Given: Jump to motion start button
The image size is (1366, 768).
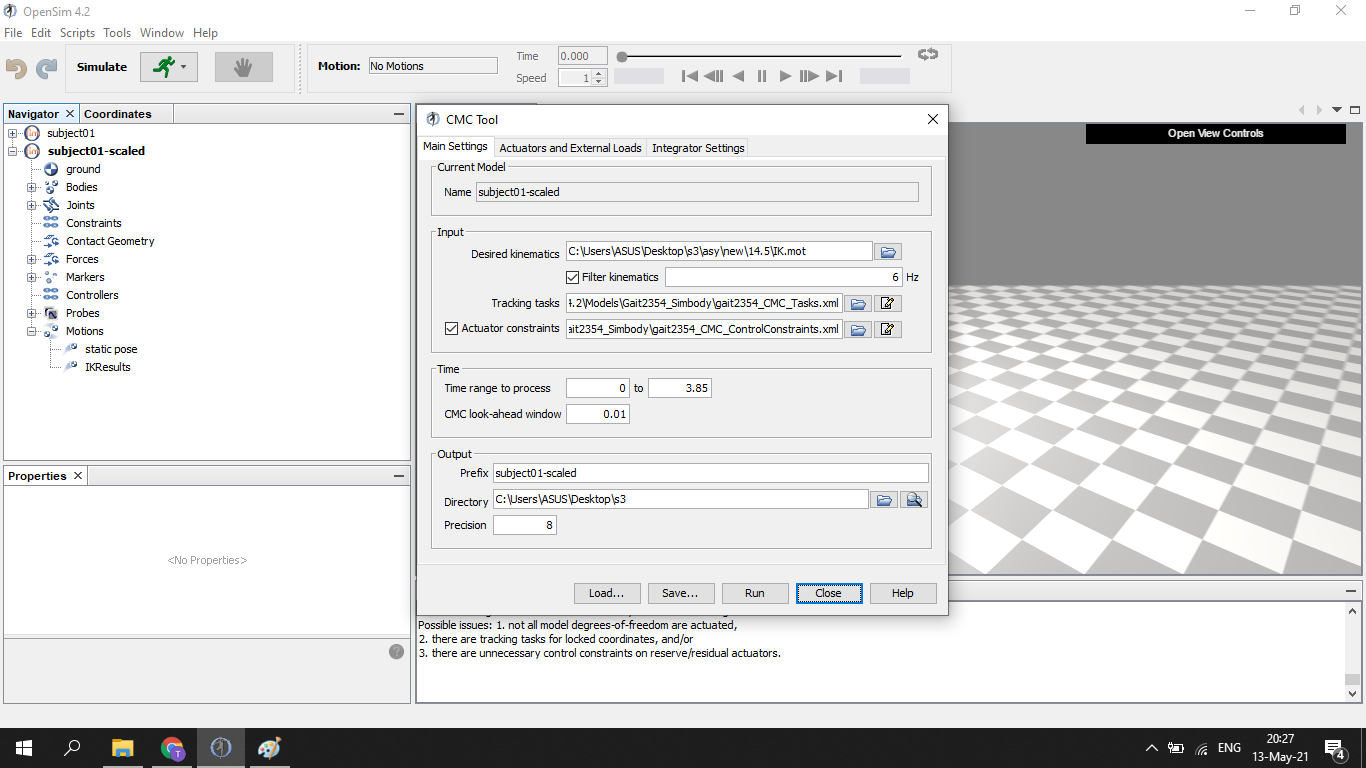Looking at the screenshot, I should click(689, 76).
